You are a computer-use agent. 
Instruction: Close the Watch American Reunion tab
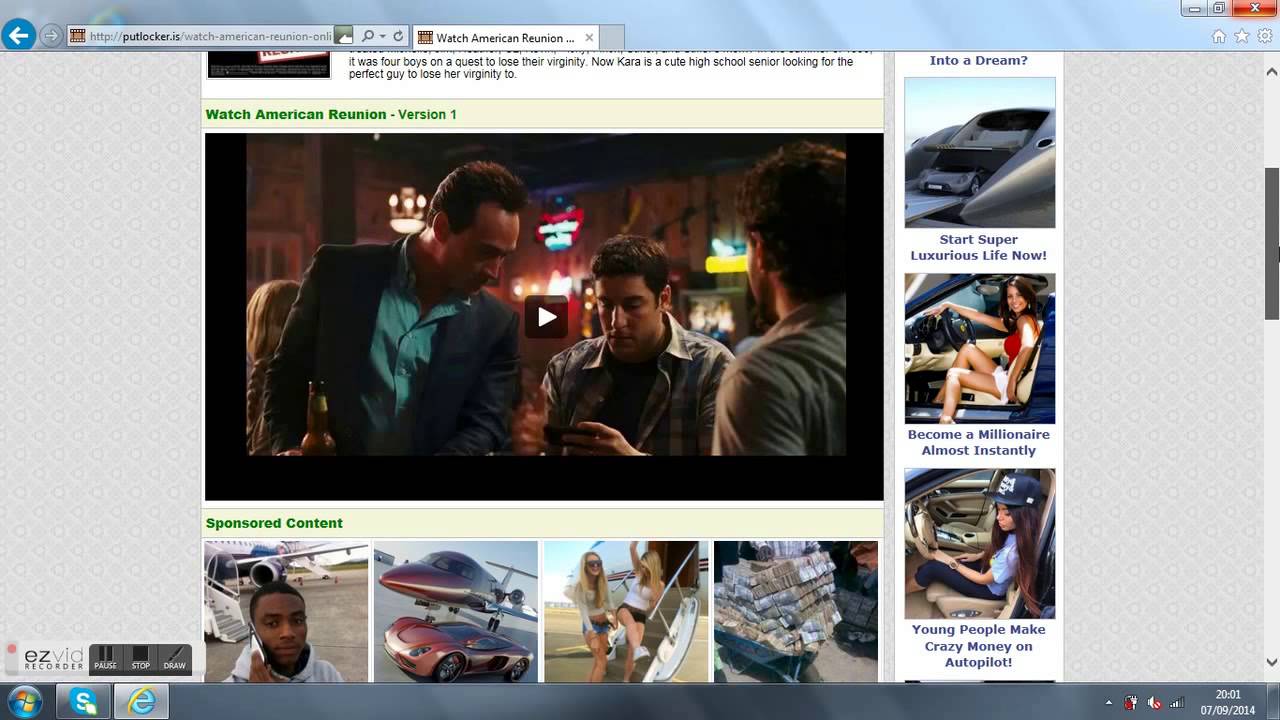point(589,37)
